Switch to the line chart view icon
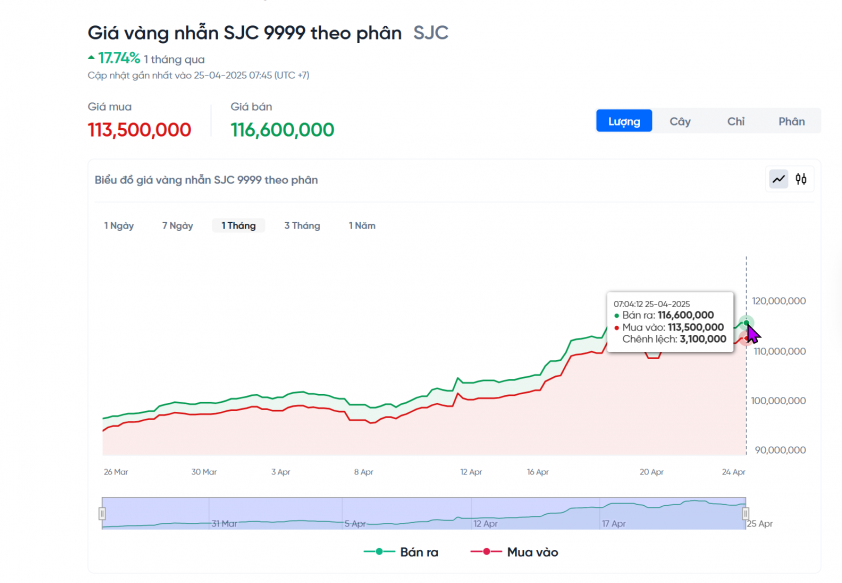Image resolution: width=842 pixels, height=583 pixels. (778, 179)
